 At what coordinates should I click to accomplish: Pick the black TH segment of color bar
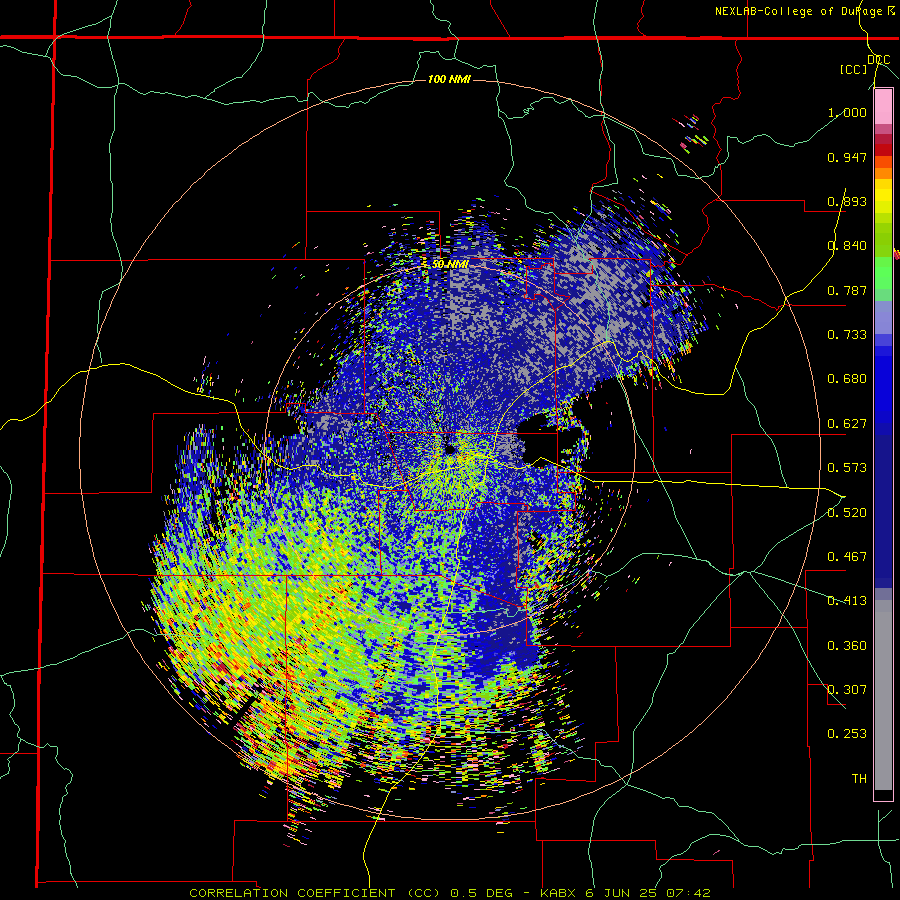[x=883, y=794]
